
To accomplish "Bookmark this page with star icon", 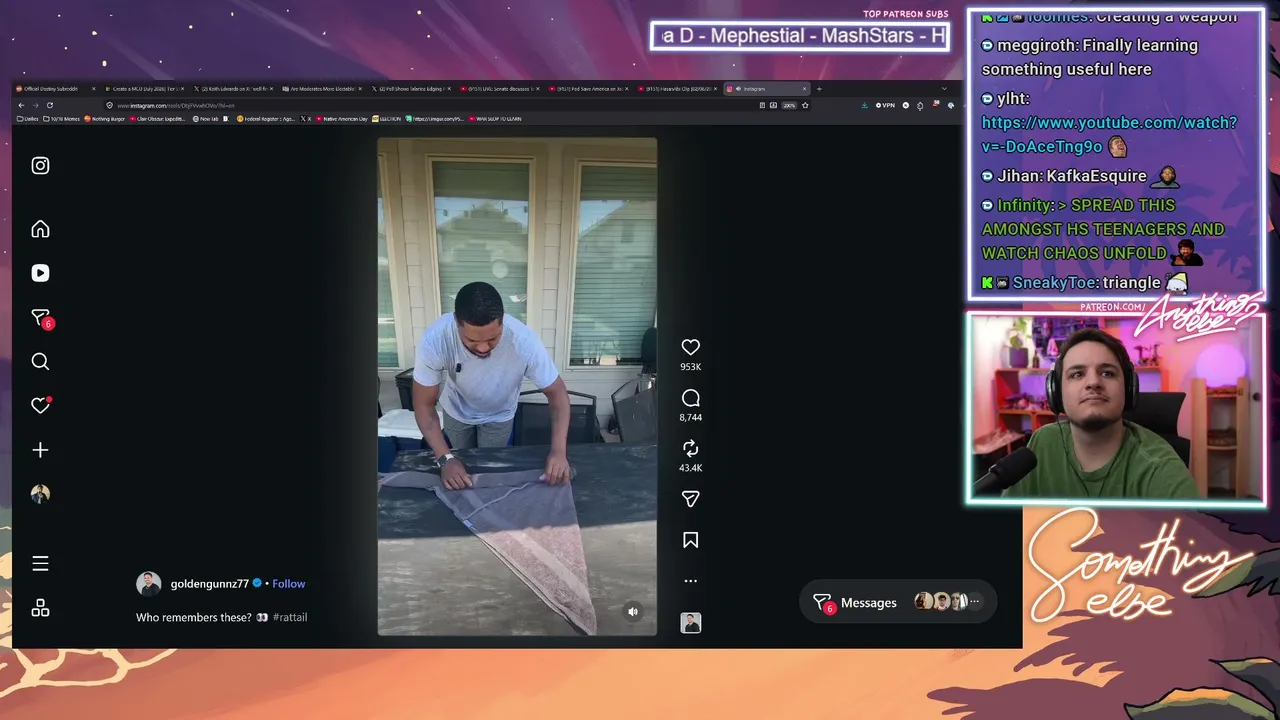I will 805,105.
